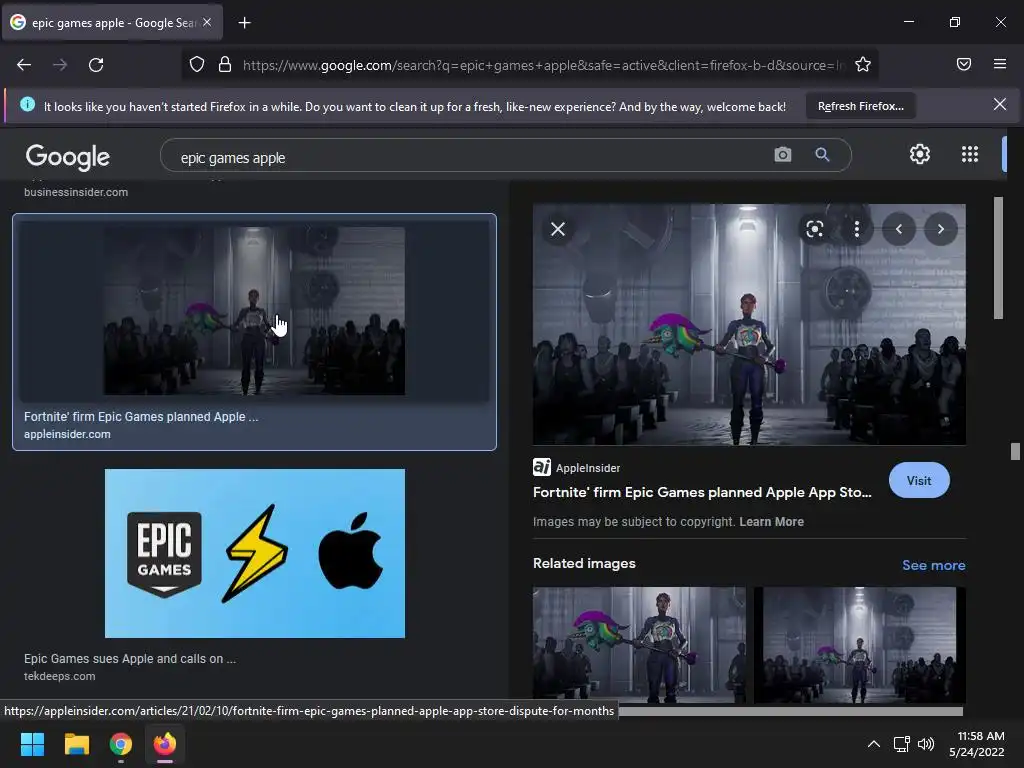Click the magnifying glass search button
Viewport: 1024px width, 768px height.
[x=822, y=155]
